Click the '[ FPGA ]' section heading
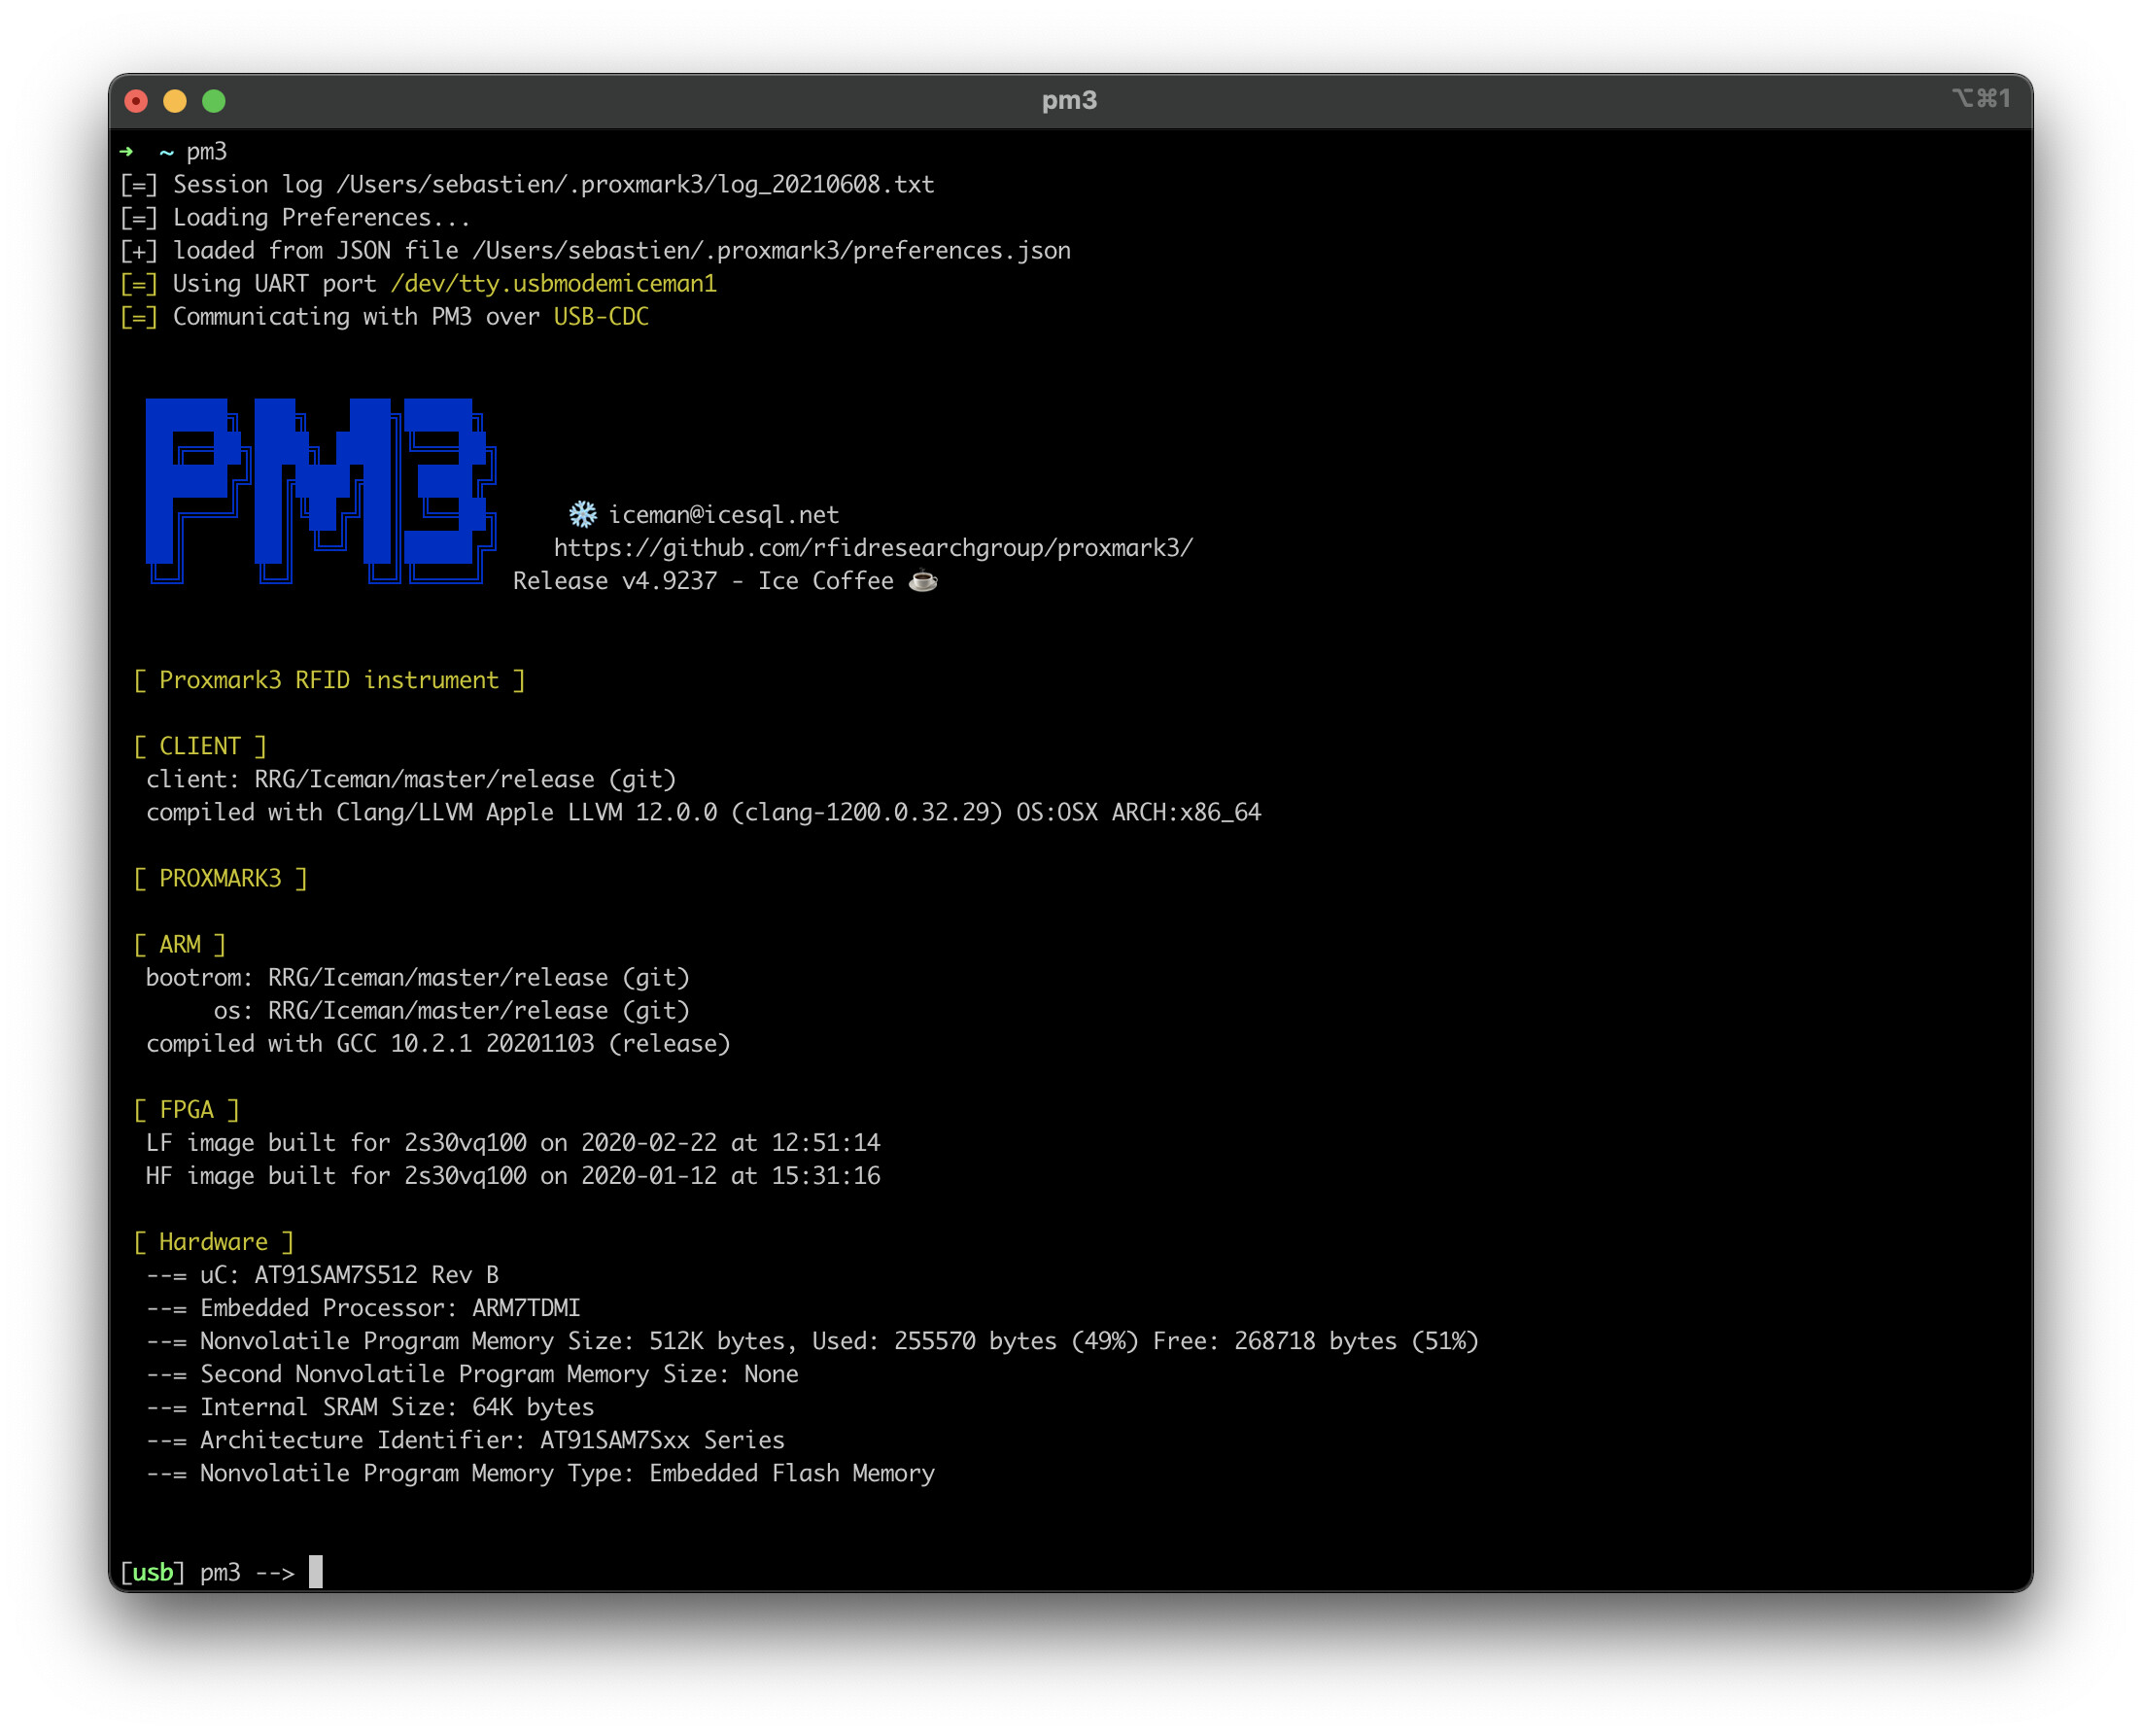The image size is (2142, 1736). click(x=187, y=1110)
